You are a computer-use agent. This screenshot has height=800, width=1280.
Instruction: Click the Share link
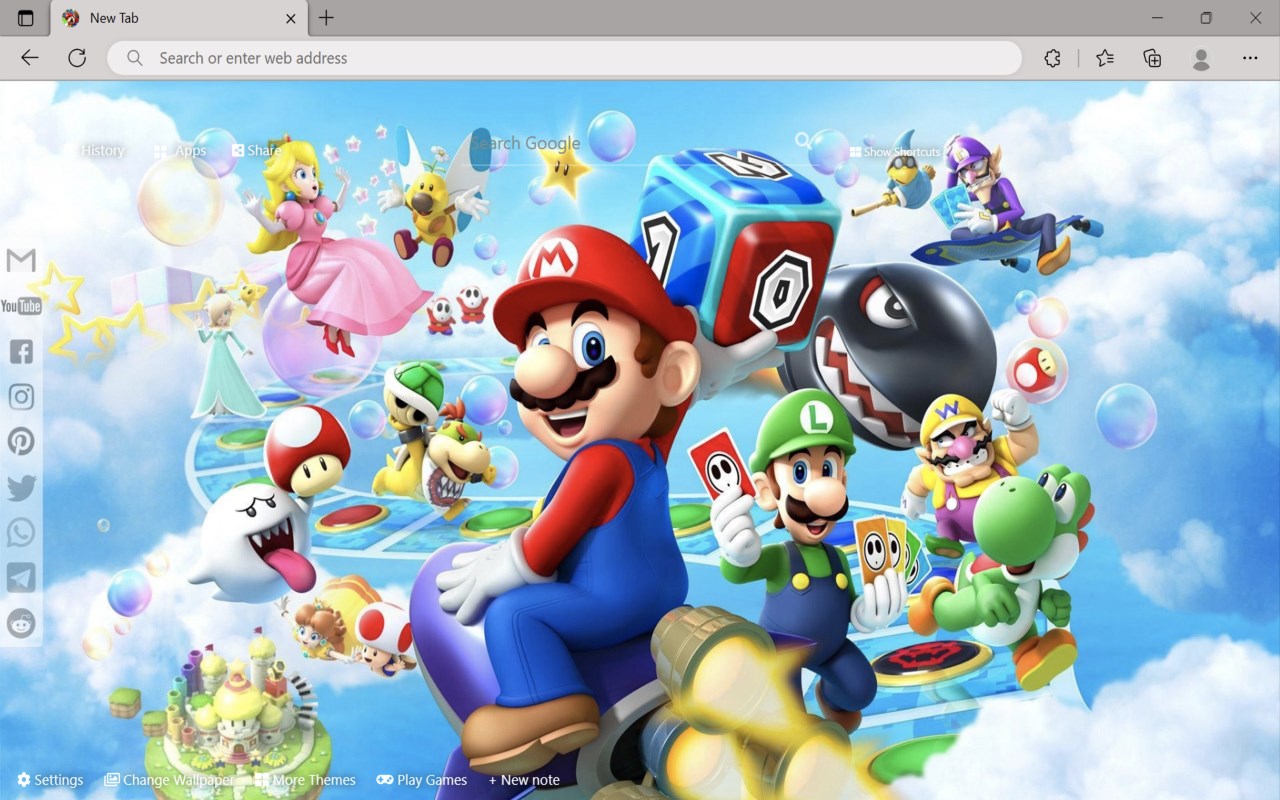(x=256, y=150)
